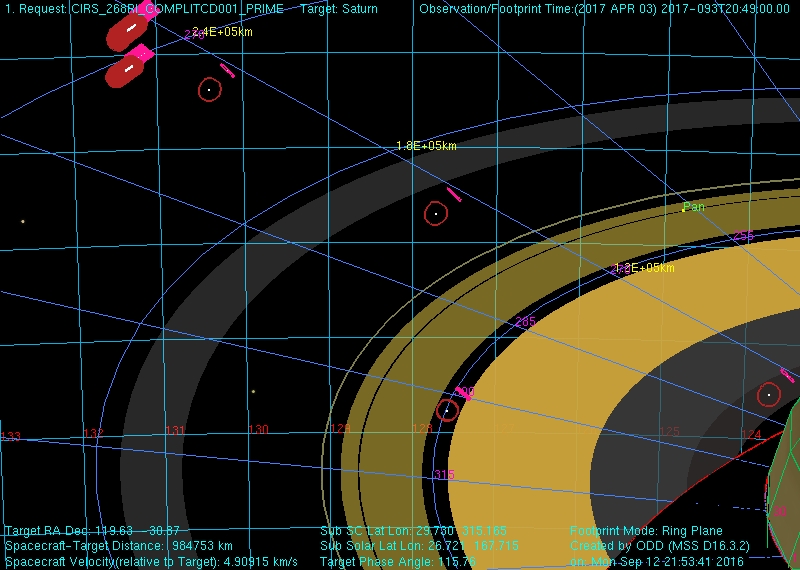The height and width of the screenshot is (570, 800).
Task: Click the Target: Saturn header text
Action: pos(339,9)
